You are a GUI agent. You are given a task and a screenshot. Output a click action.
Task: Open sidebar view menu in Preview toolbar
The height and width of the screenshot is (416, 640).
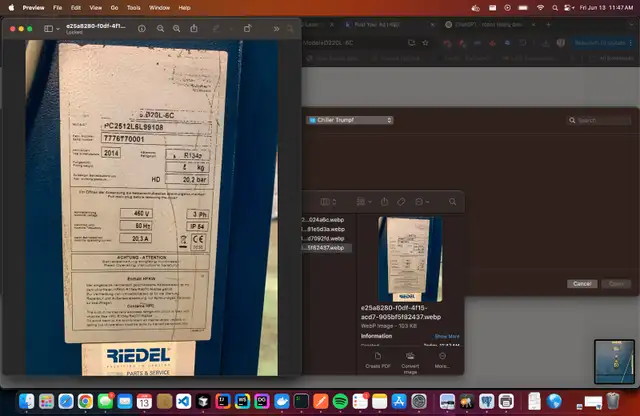tap(52, 29)
